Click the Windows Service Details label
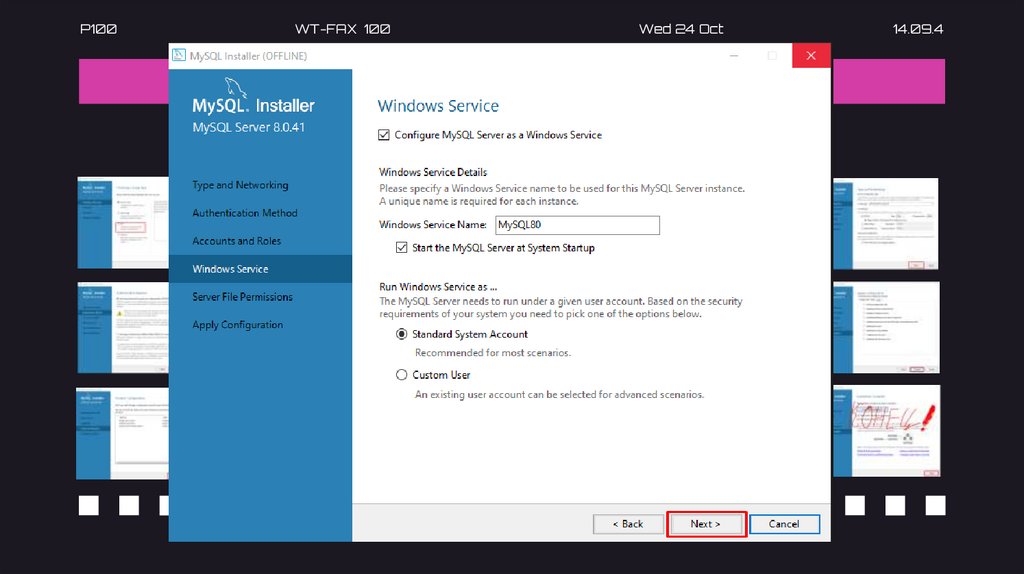This screenshot has height=574, width=1024. (433, 172)
